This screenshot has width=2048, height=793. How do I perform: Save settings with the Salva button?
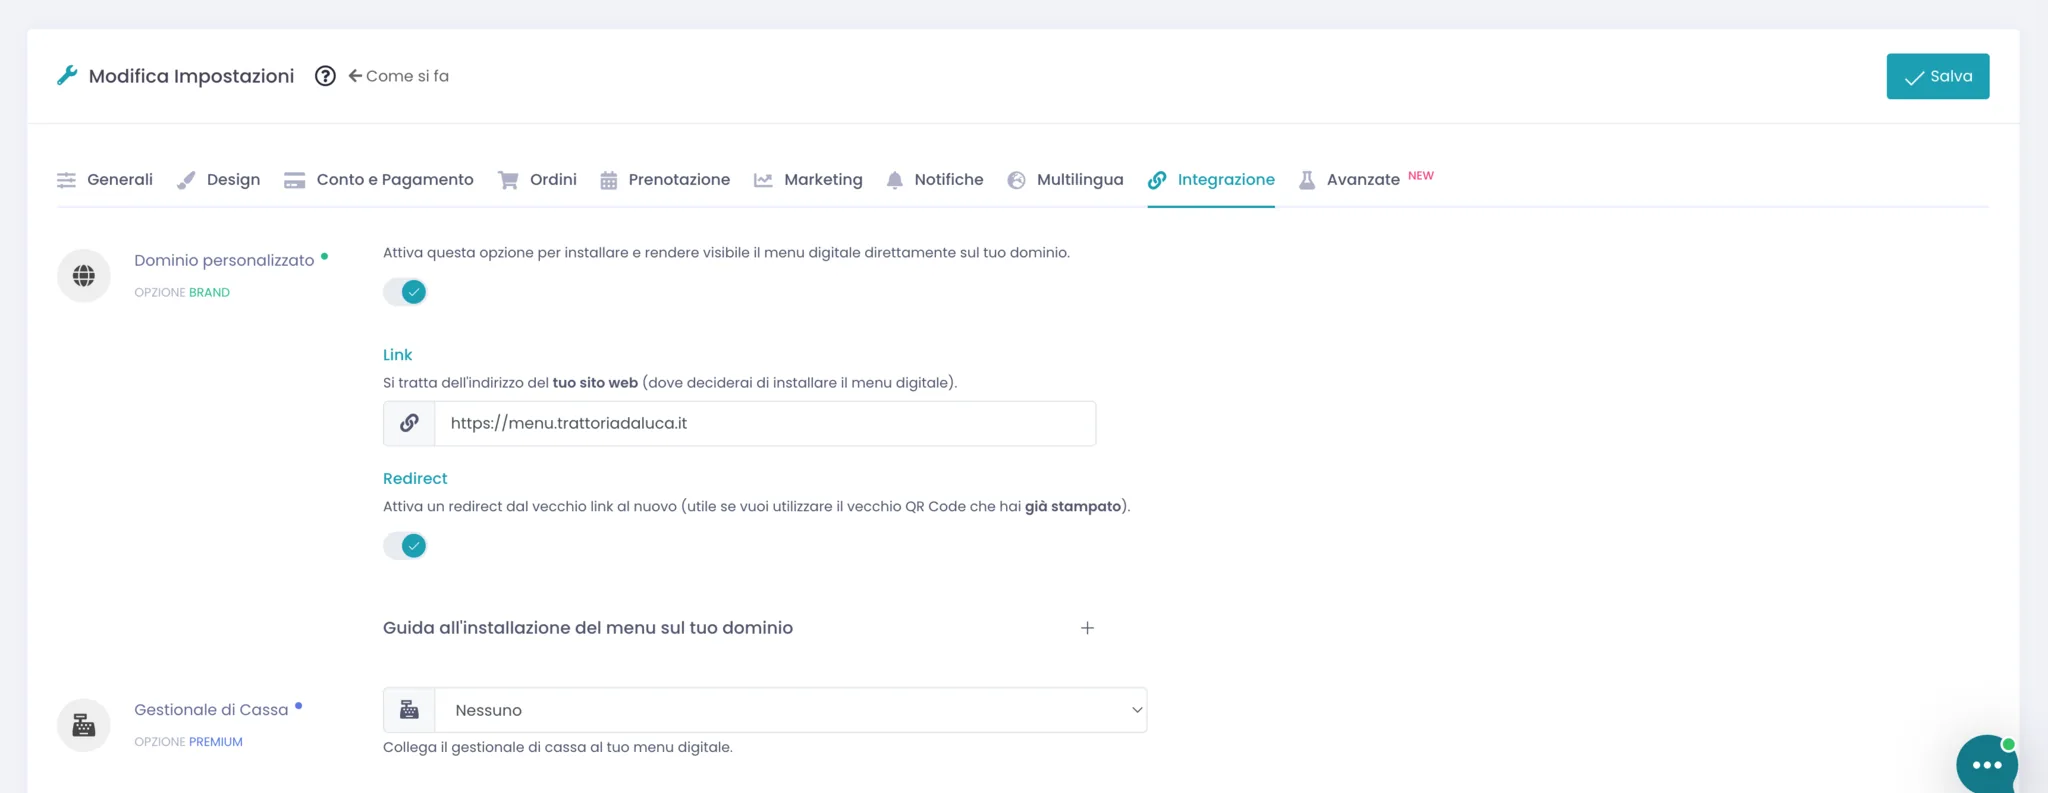(x=1937, y=76)
